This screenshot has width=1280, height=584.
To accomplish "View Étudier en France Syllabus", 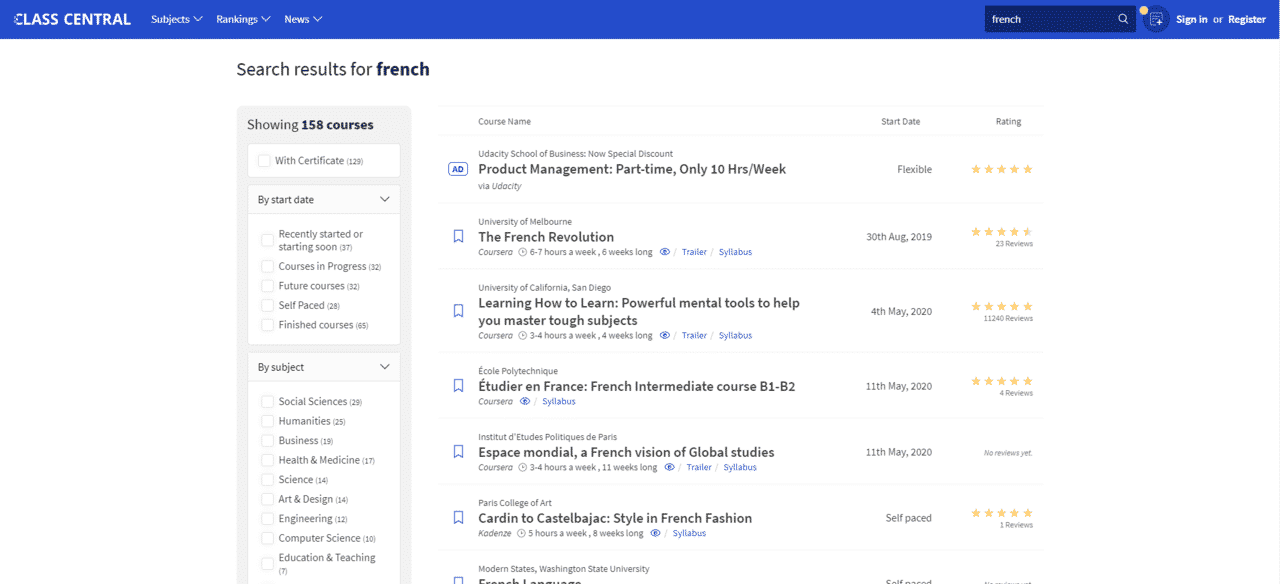I will (x=559, y=401).
